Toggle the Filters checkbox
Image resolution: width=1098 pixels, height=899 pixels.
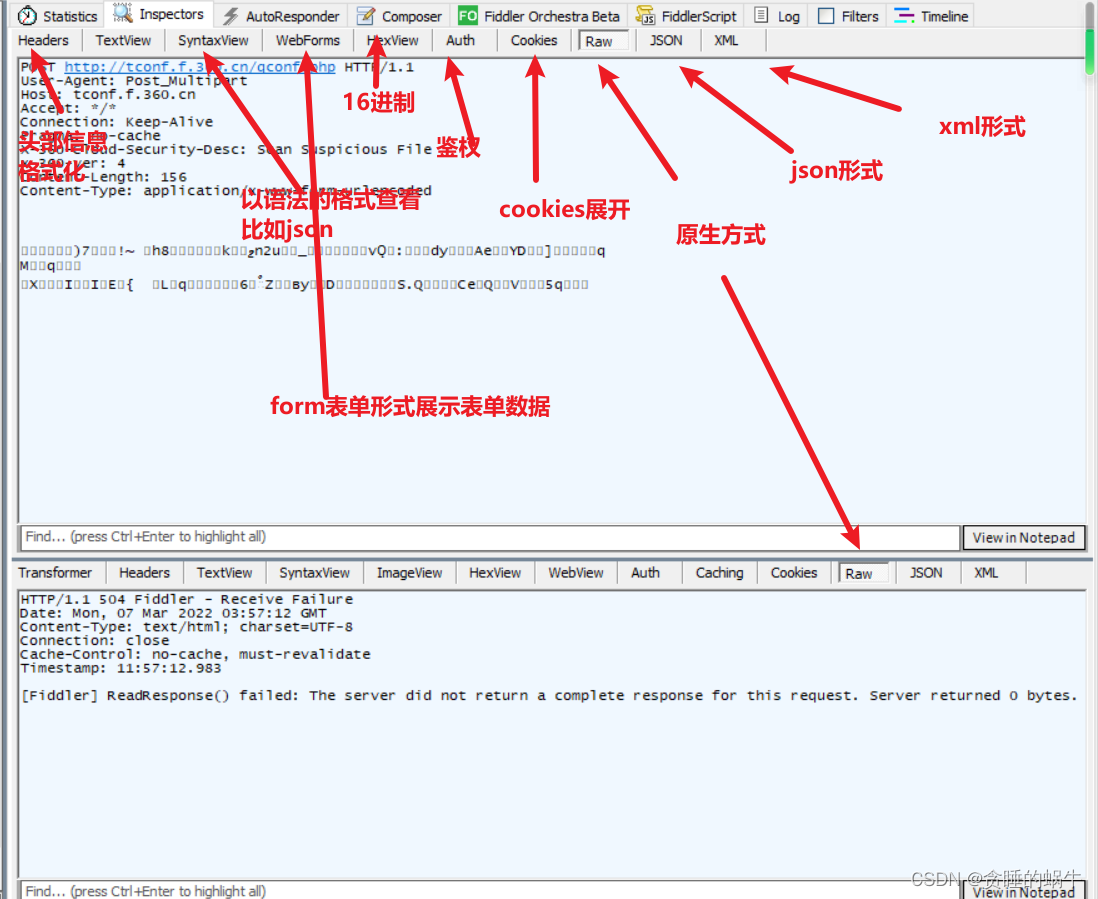(826, 15)
